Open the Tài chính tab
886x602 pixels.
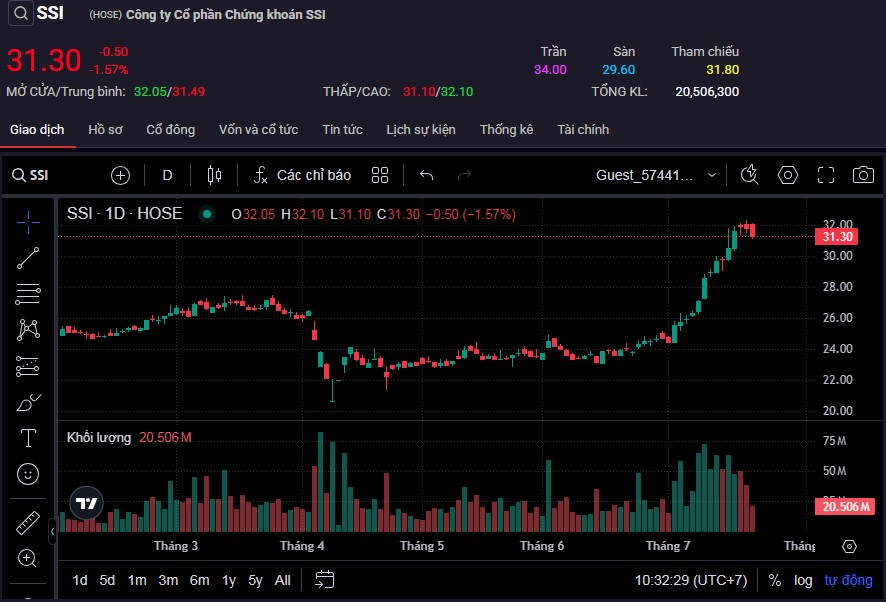pos(583,130)
